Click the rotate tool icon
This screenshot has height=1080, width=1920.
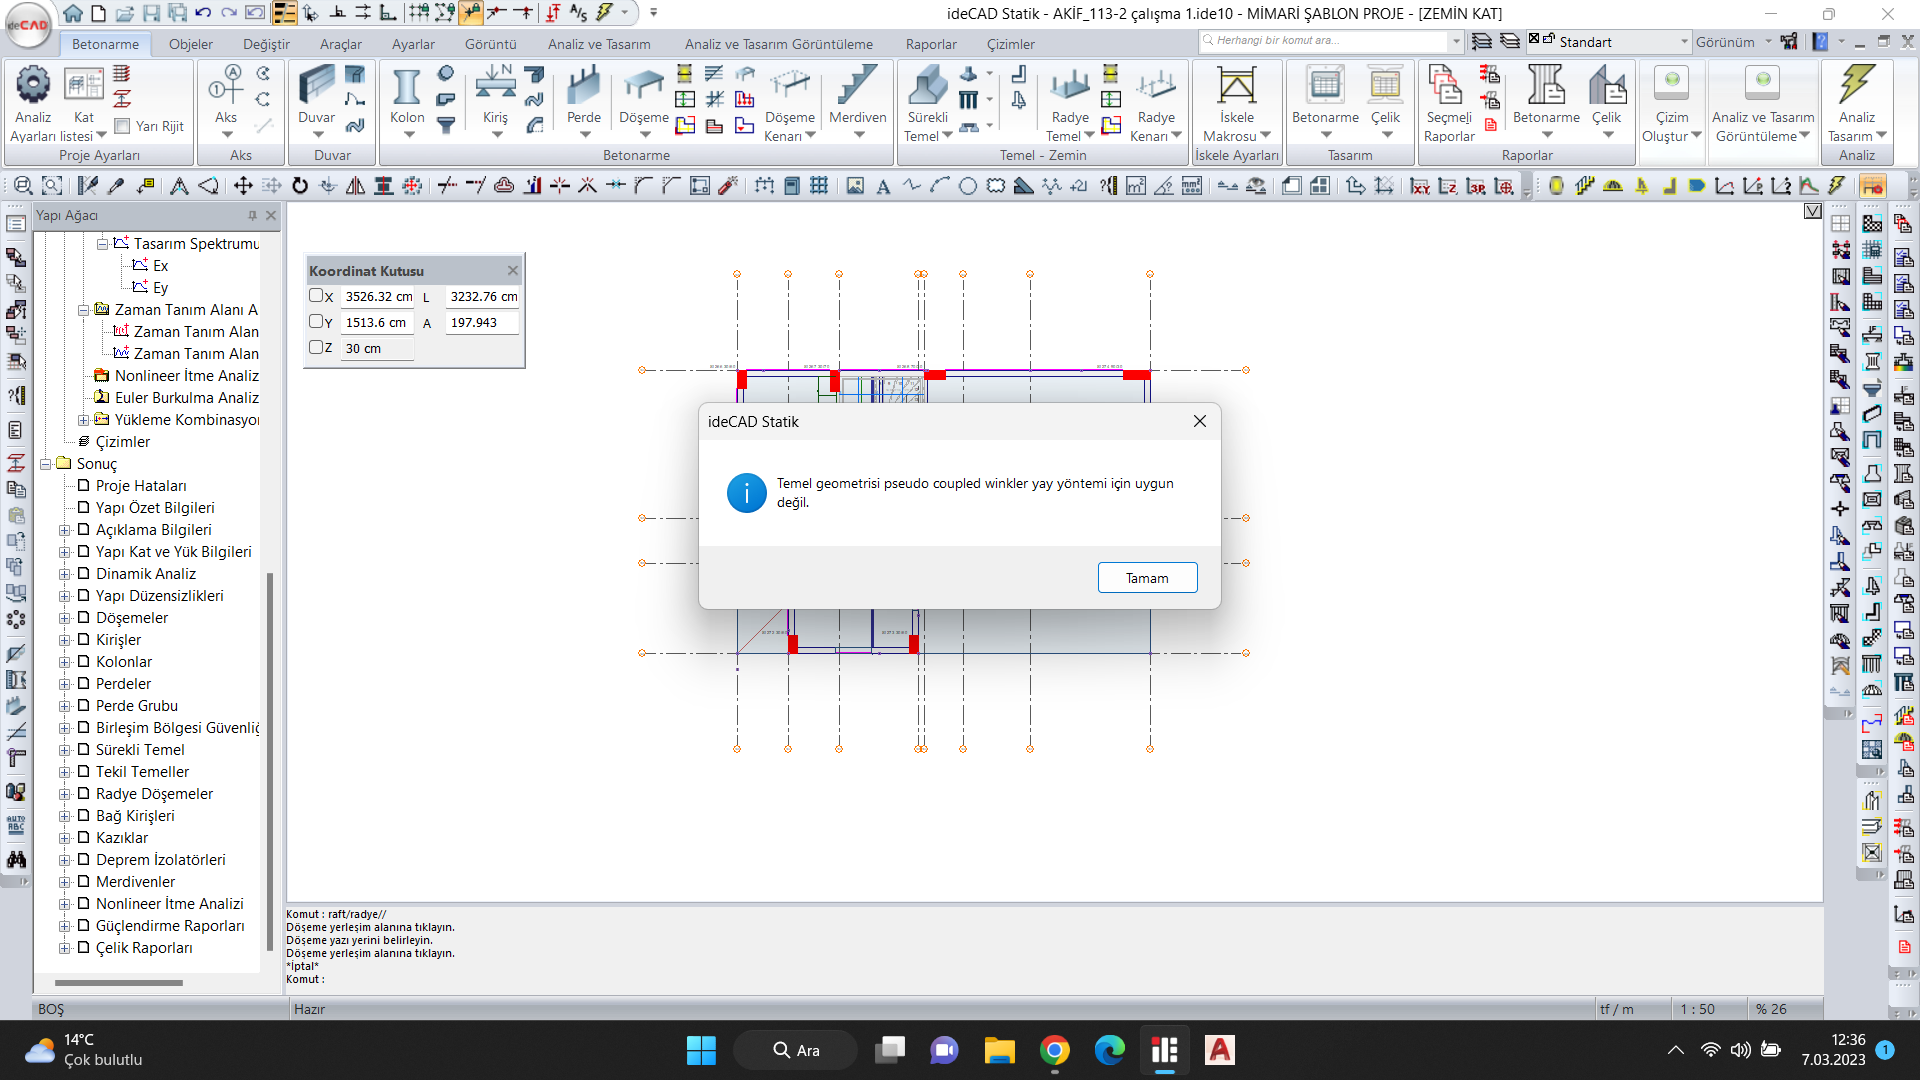(x=299, y=186)
